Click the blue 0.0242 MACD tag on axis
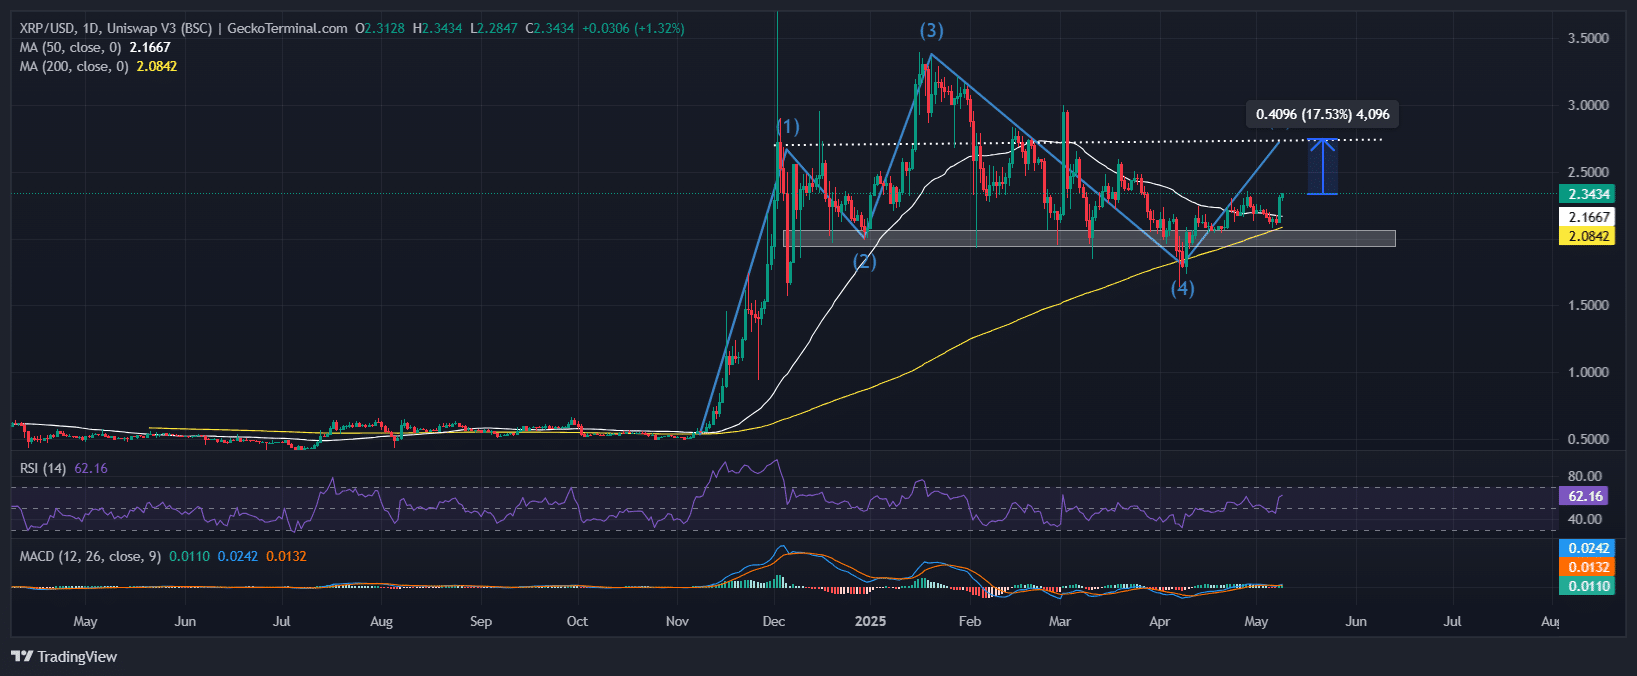The height and width of the screenshot is (676, 1637). pyautogui.click(x=1588, y=548)
